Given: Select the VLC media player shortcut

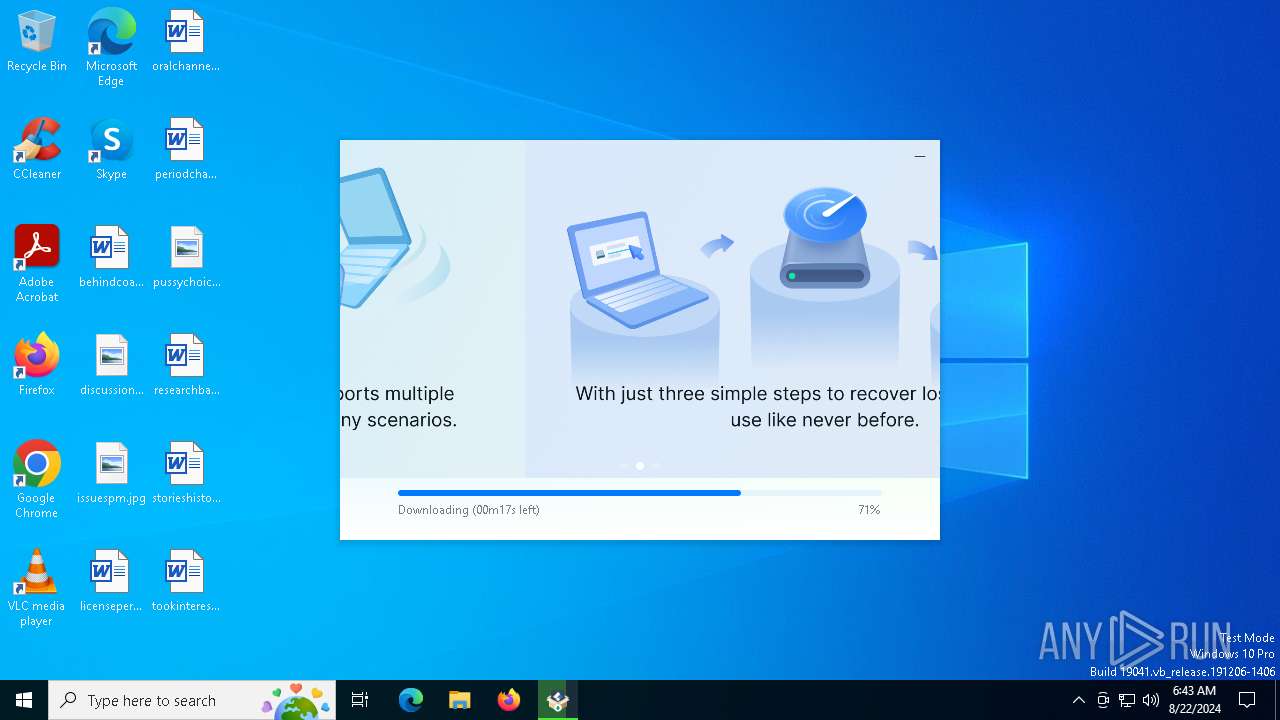Looking at the screenshot, I should tap(37, 588).
